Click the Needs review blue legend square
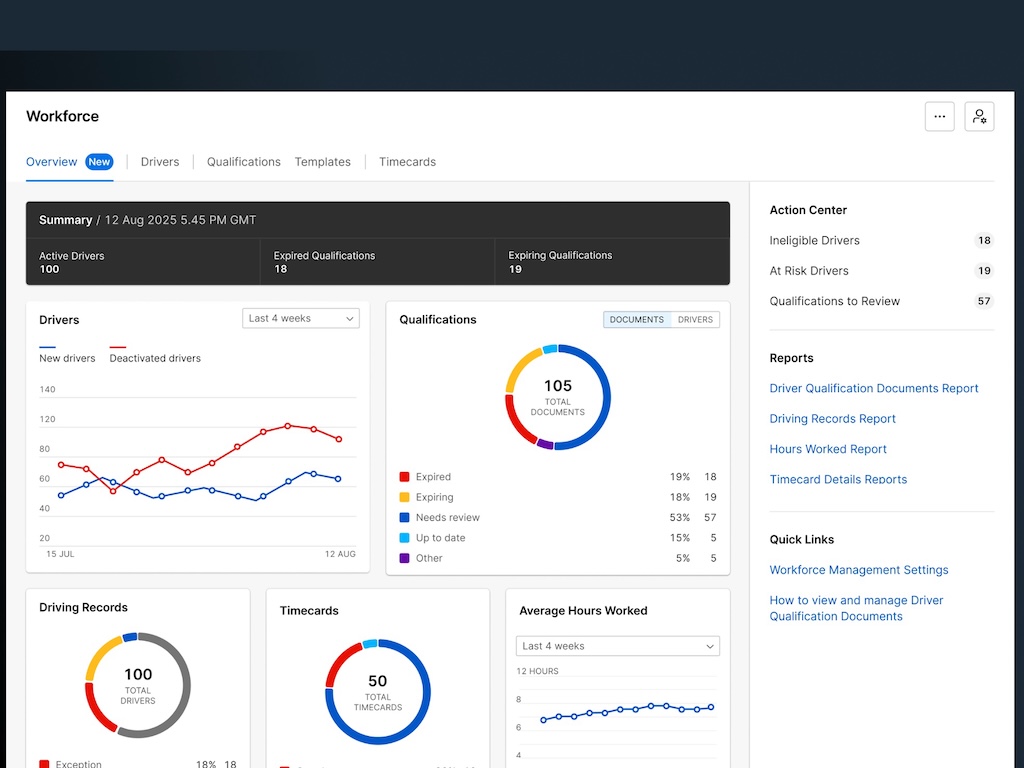The height and width of the screenshot is (768, 1024). [404, 517]
